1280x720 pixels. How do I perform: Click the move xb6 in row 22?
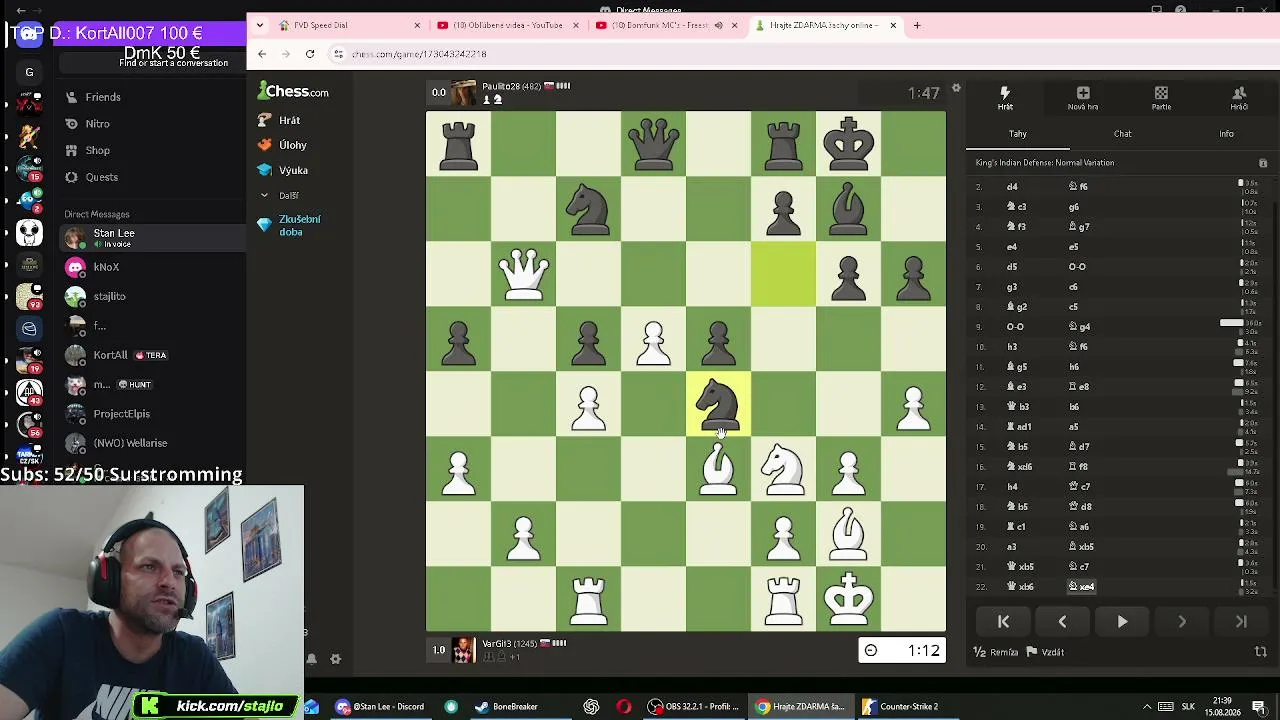coord(1020,587)
